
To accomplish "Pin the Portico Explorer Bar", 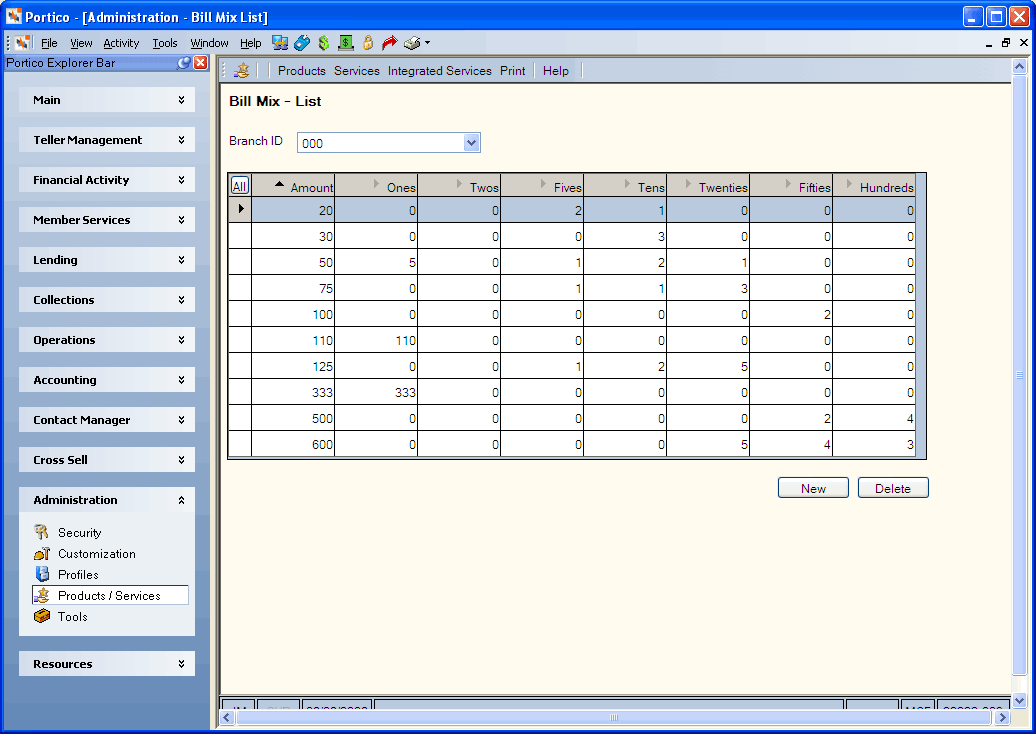I will click(x=184, y=63).
